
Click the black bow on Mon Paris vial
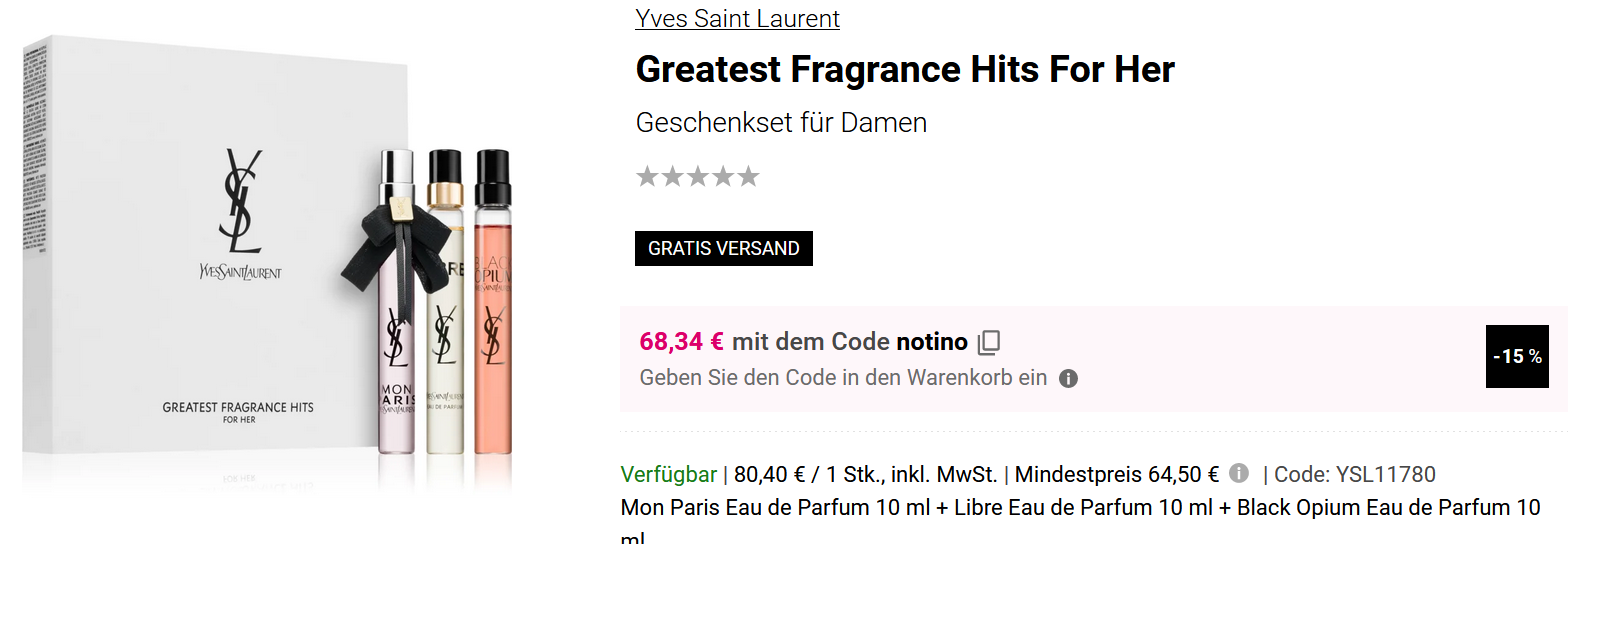pyautogui.click(x=385, y=245)
